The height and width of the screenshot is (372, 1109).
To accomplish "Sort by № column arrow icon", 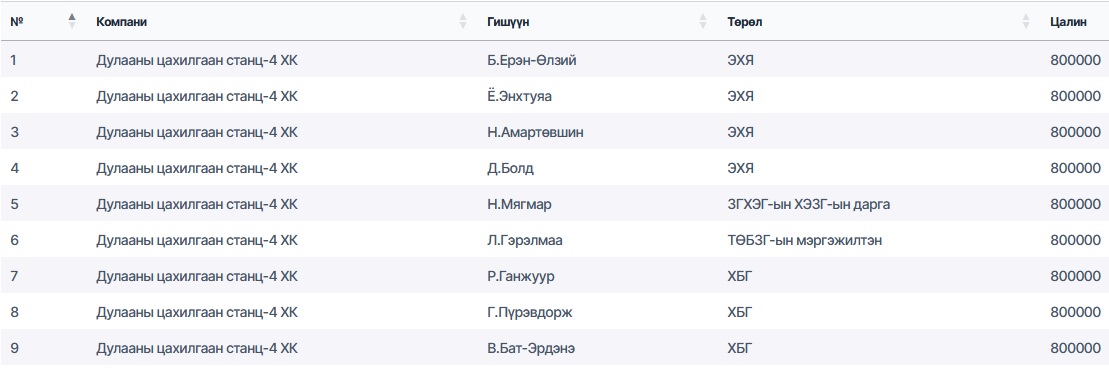I will pos(71,21).
